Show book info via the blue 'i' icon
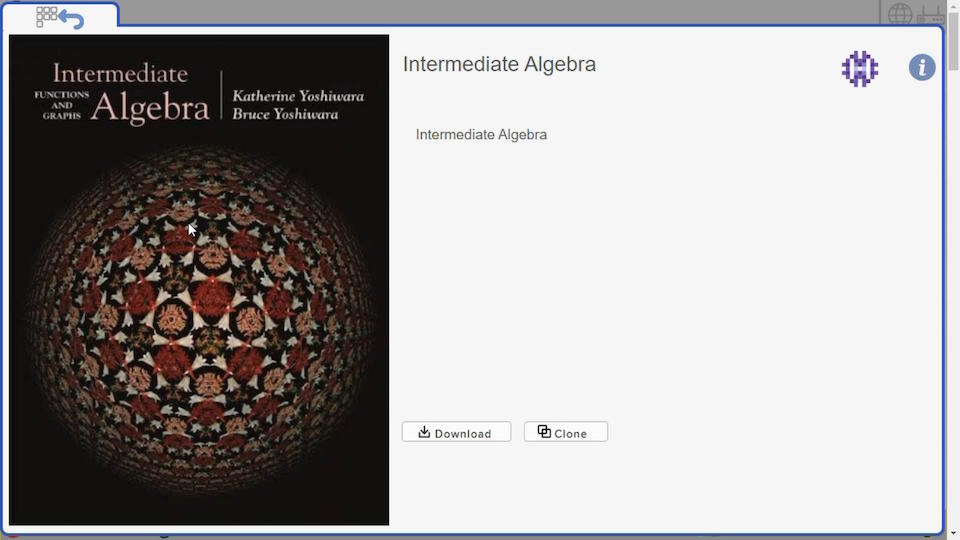960x540 pixels. coord(921,67)
